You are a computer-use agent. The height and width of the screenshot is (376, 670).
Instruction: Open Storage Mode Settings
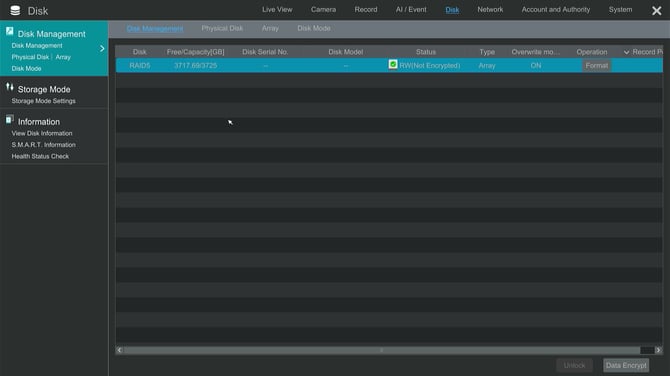pos(44,101)
